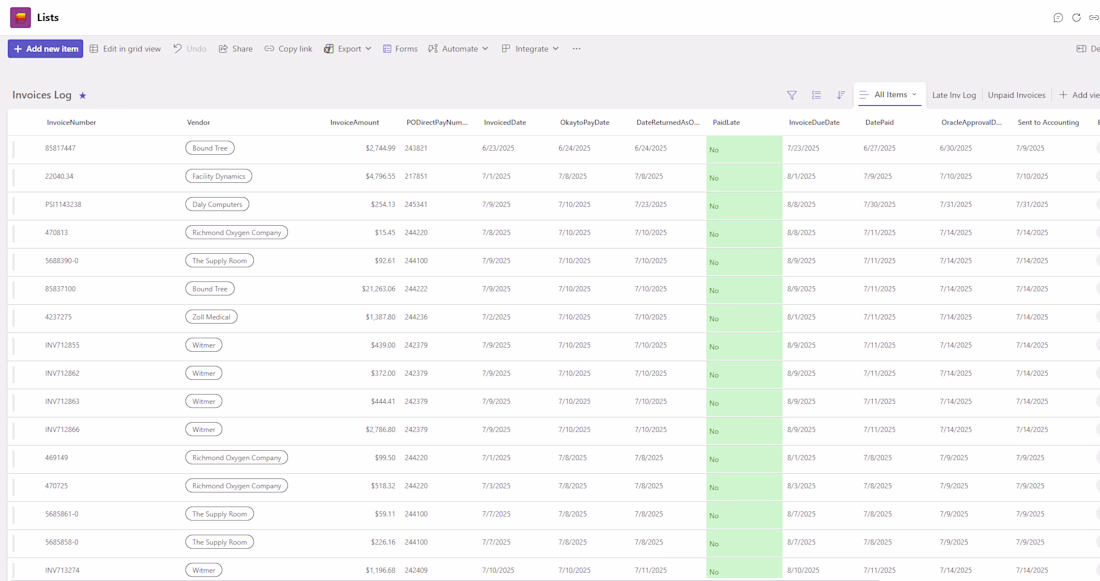This screenshot has width=1100, height=581.
Task: Click PO number 244236
Action: 416,316
